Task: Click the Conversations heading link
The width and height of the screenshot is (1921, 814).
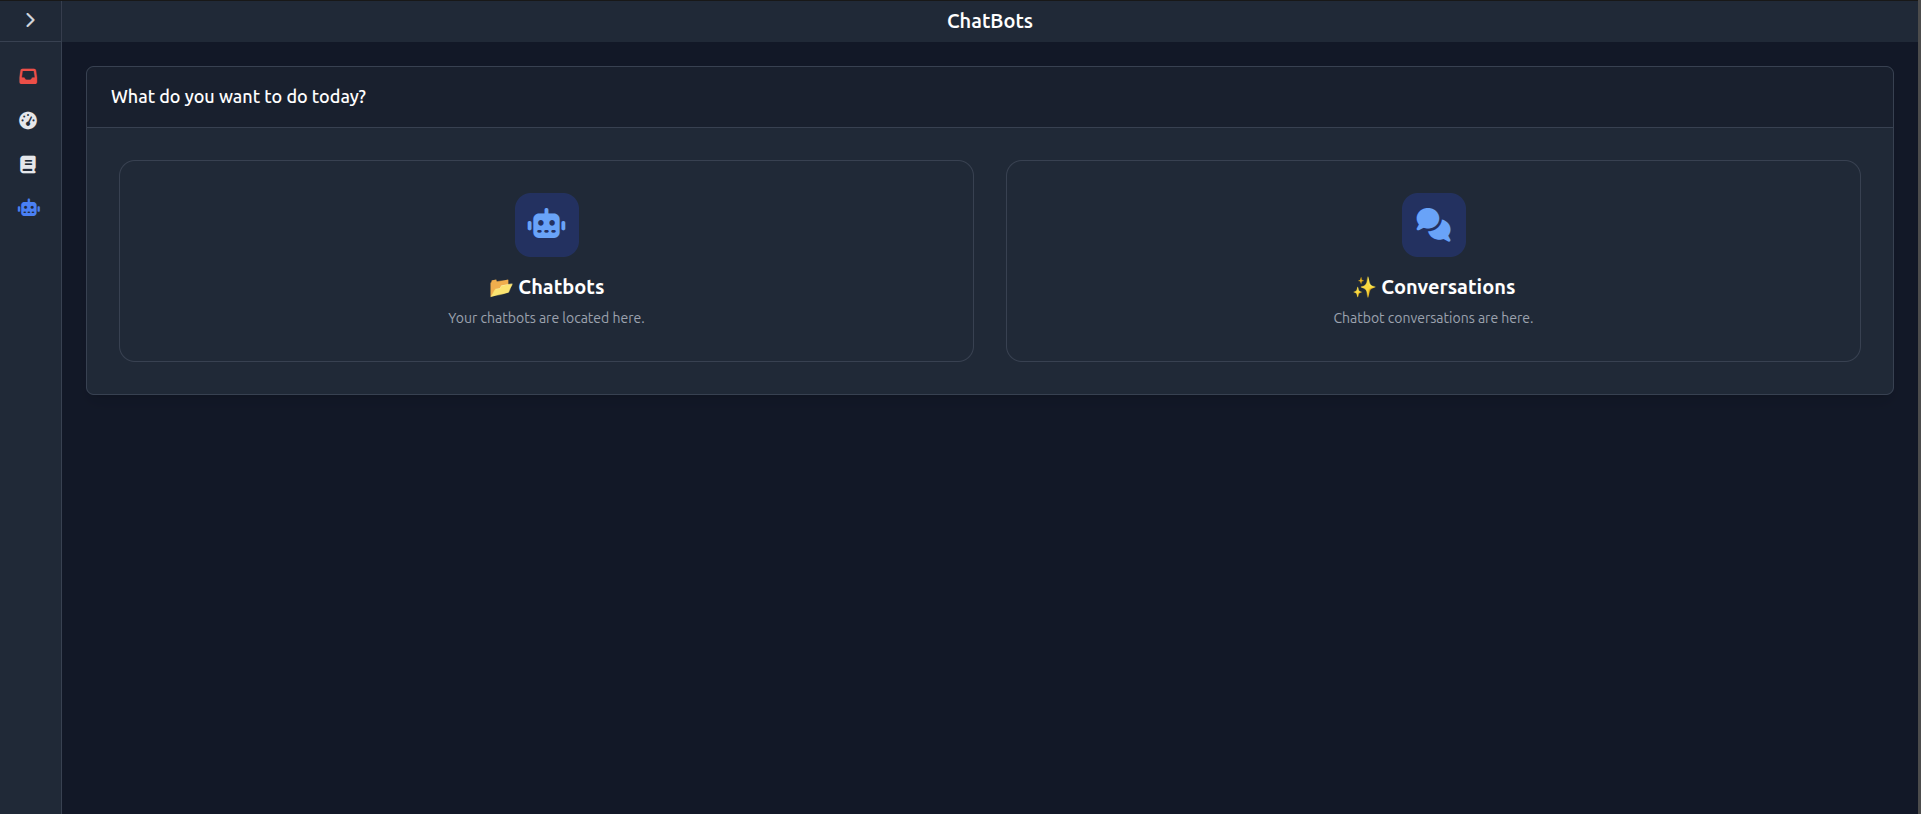Action: pyautogui.click(x=1448, y=287)
